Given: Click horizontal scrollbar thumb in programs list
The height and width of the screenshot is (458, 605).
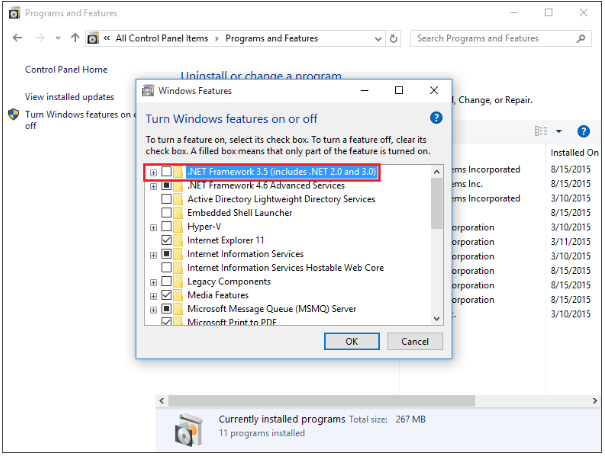Looking at the screenshot, I should 321,401.
